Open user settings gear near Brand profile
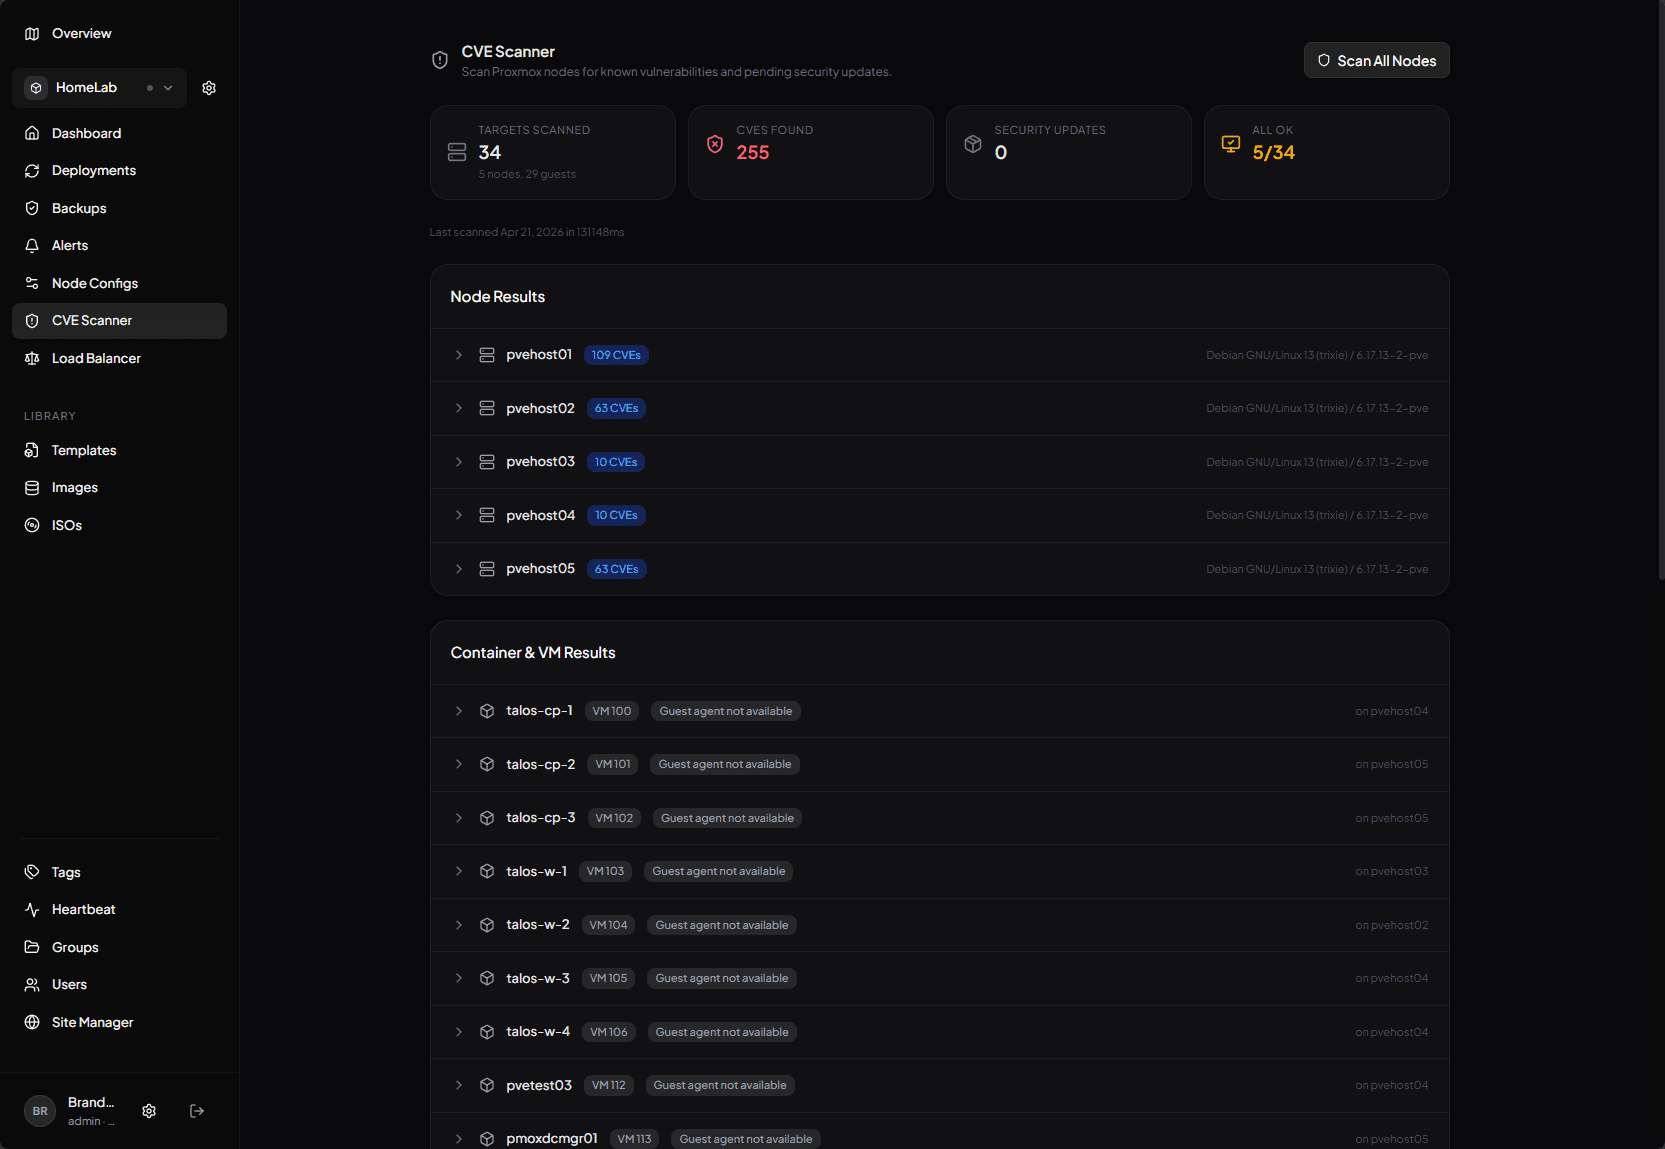Image resolution: width=1665 pixels, height=1149 pixels. click(x=149, y=1111)
